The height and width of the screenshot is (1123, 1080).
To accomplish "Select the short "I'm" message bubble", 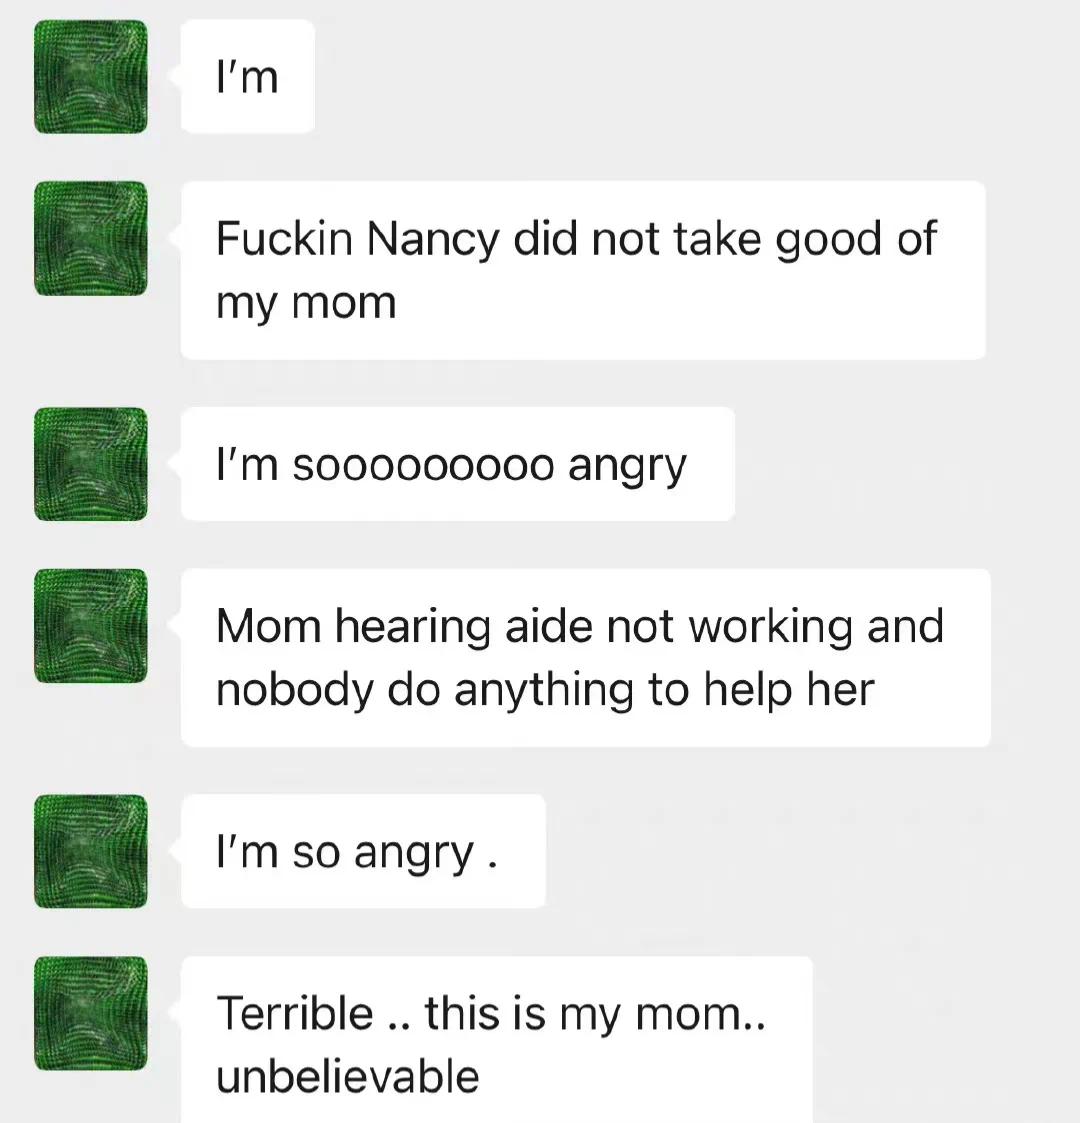I will (x=247, y=77).
